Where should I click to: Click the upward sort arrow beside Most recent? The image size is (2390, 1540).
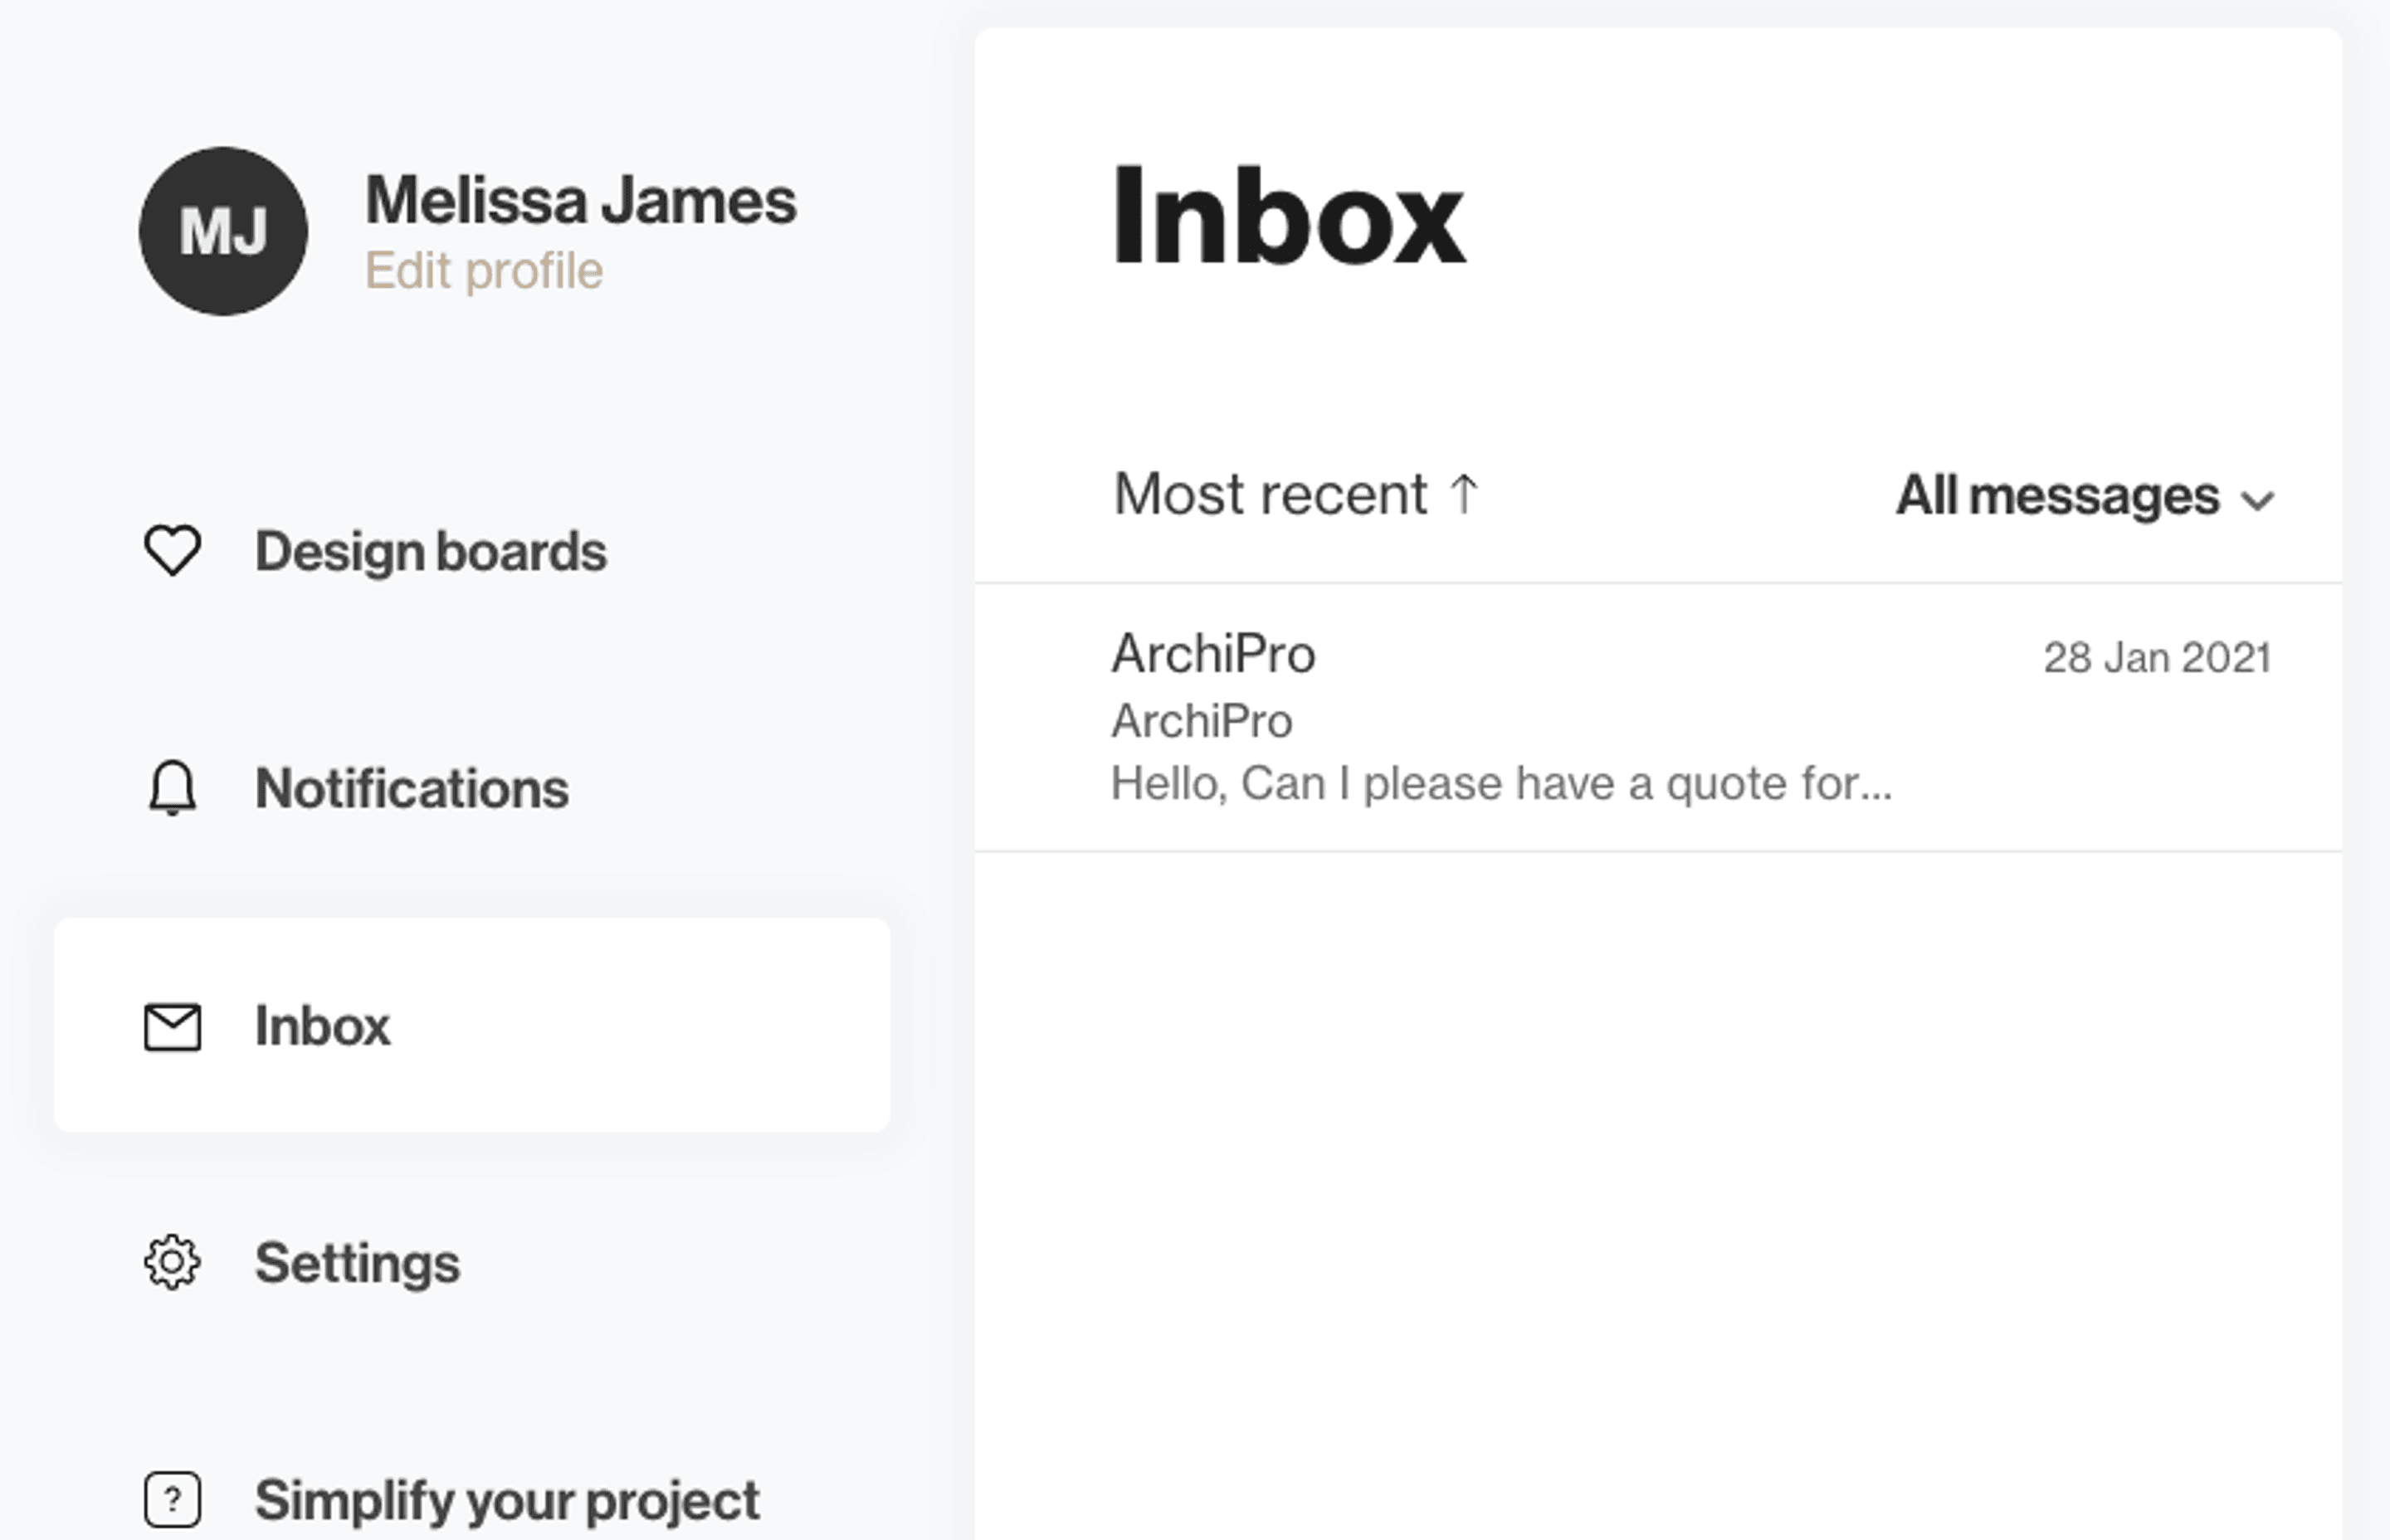1463,492
